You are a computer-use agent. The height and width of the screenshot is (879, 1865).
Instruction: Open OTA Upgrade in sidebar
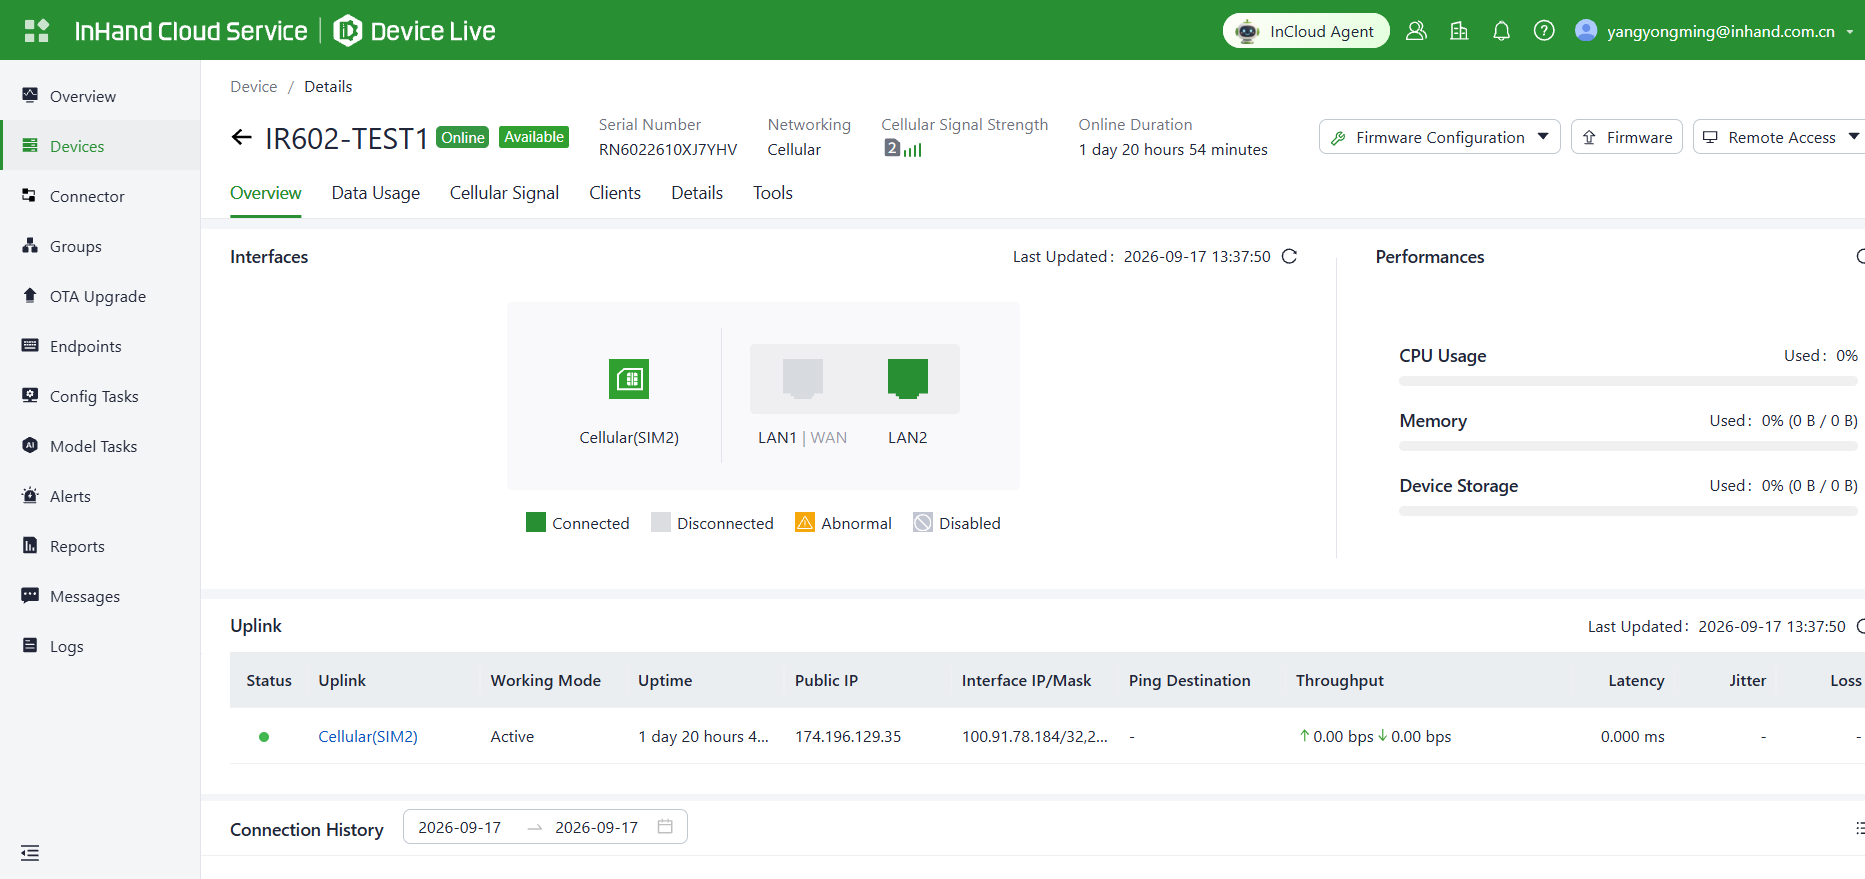click(x=98, y=296)
